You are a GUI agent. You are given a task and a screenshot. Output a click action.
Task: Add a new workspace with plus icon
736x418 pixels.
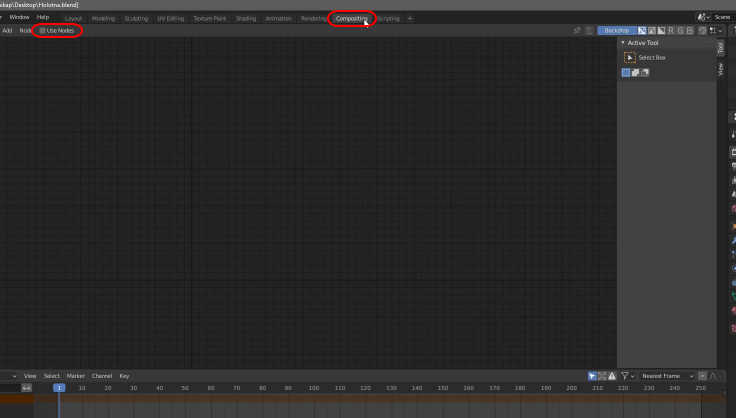coord(410,19)
